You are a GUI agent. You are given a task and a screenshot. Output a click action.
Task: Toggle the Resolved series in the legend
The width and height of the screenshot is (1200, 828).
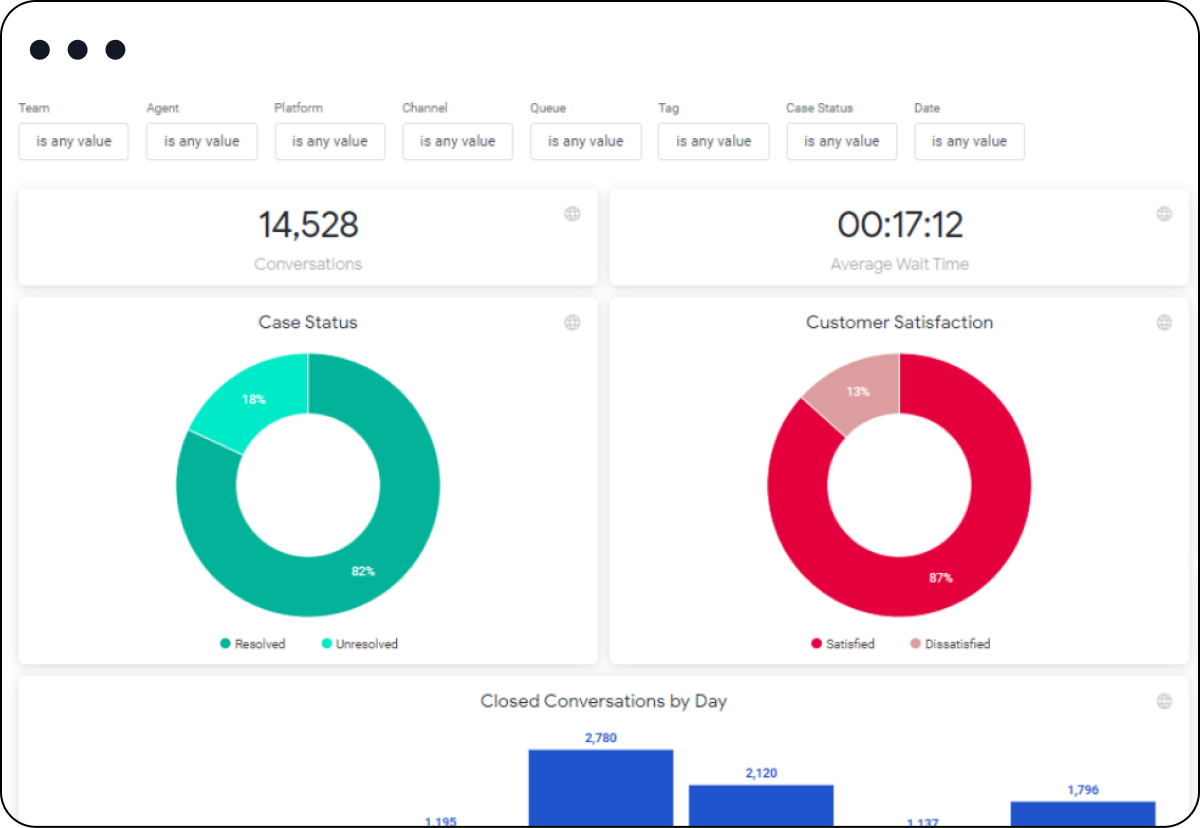click(x=253, y=644)
